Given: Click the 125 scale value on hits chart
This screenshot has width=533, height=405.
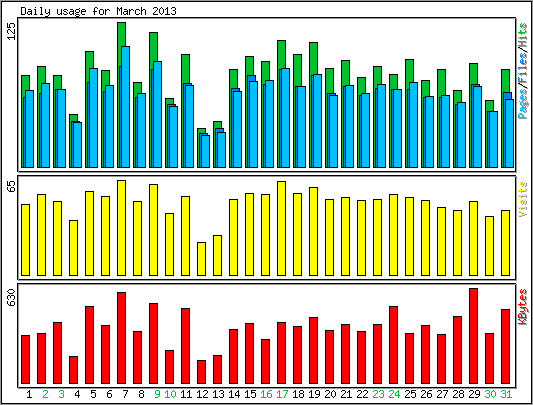Looking at the screenshot, I should (x=12, y=32).
